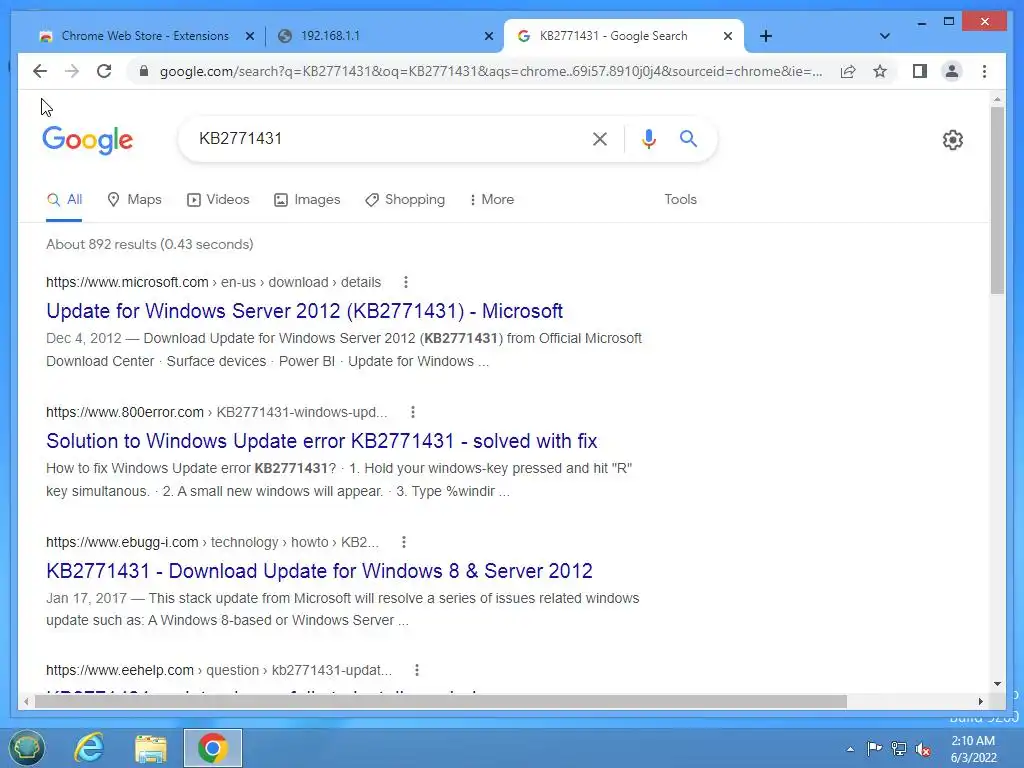
Task: Switch to Maps results
Action: pos(134,200)
